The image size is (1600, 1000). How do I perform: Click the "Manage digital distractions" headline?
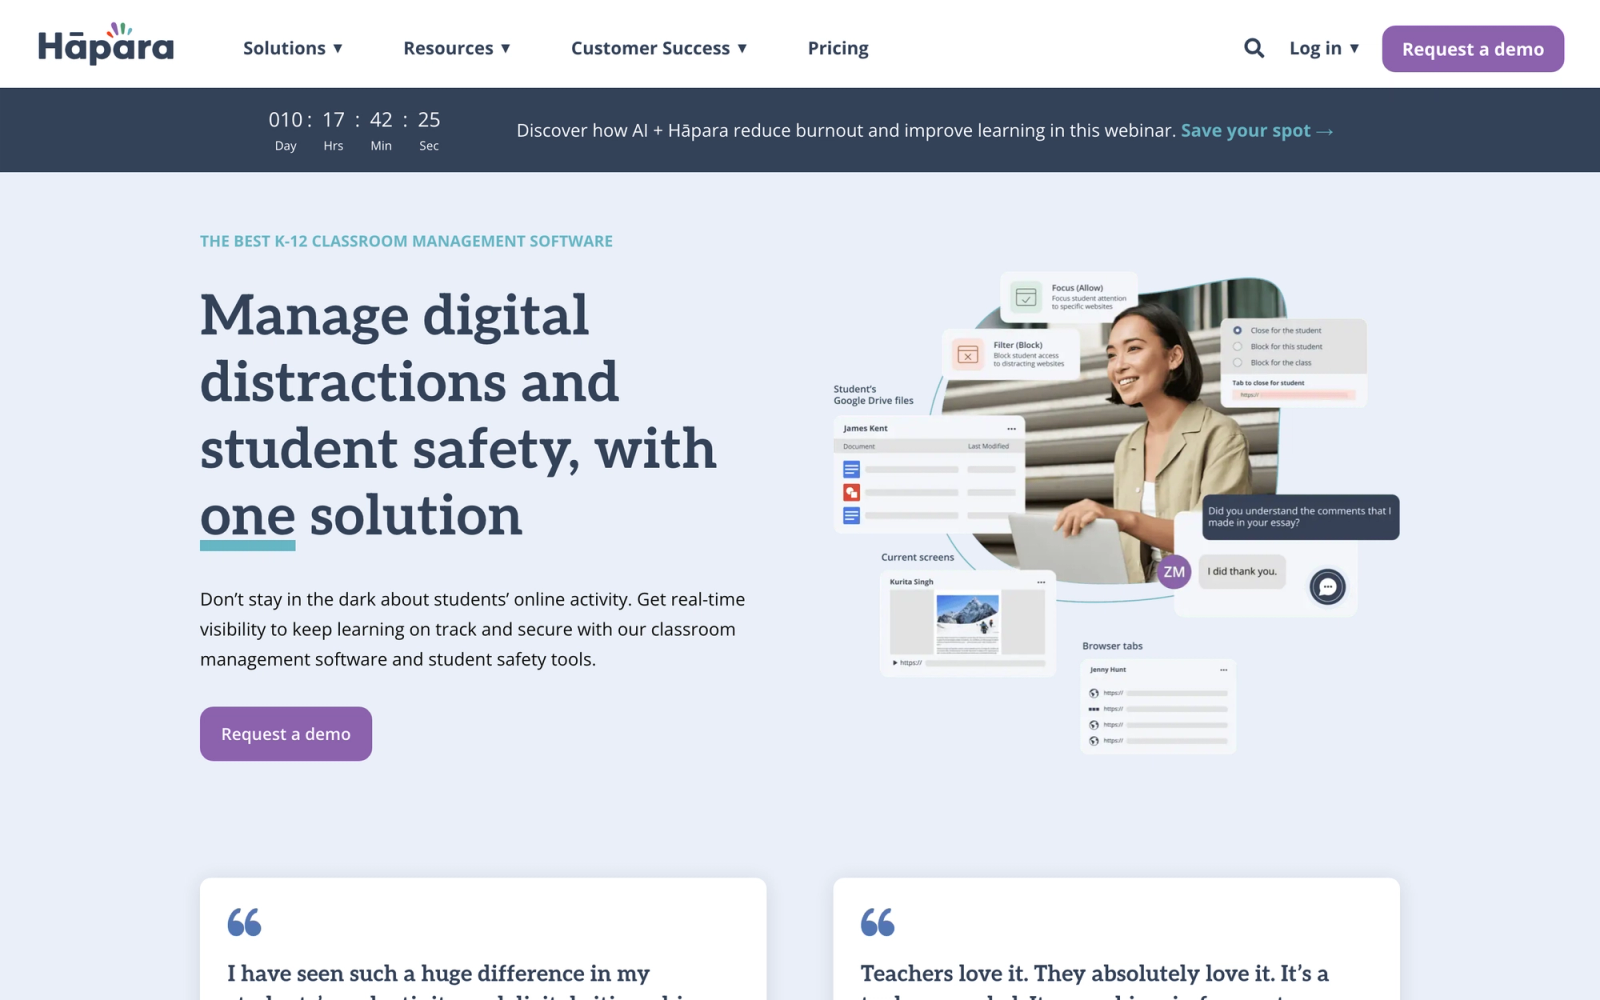[x=459, y=415]
